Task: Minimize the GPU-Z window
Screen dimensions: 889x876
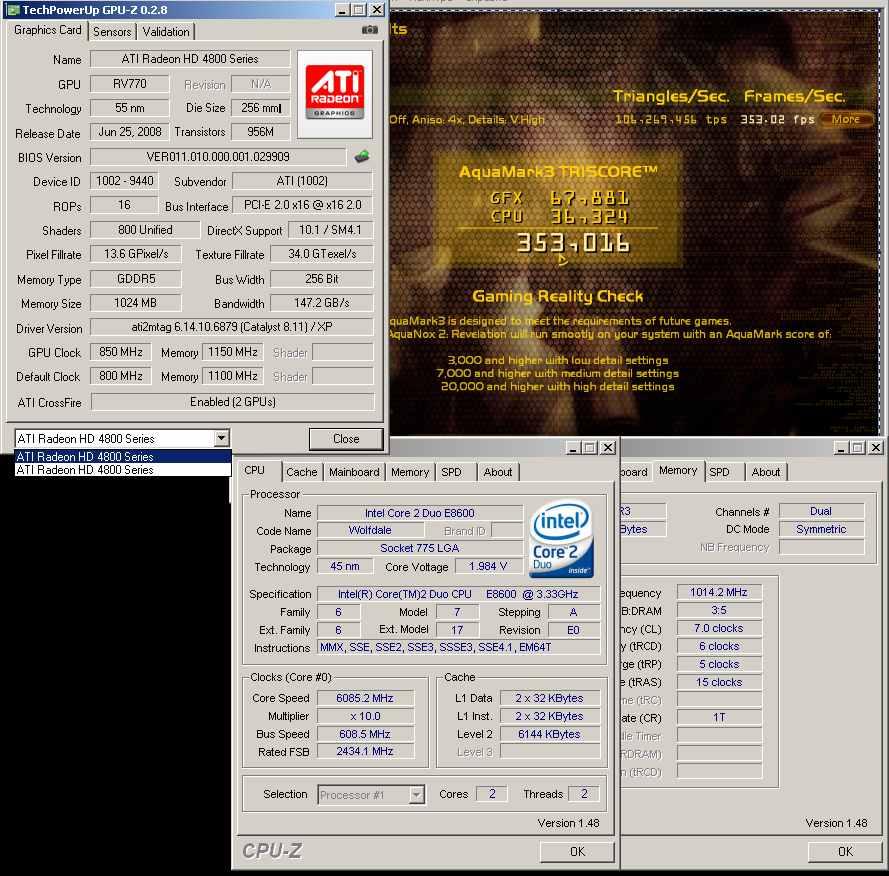Action: (x=342, y=10)
